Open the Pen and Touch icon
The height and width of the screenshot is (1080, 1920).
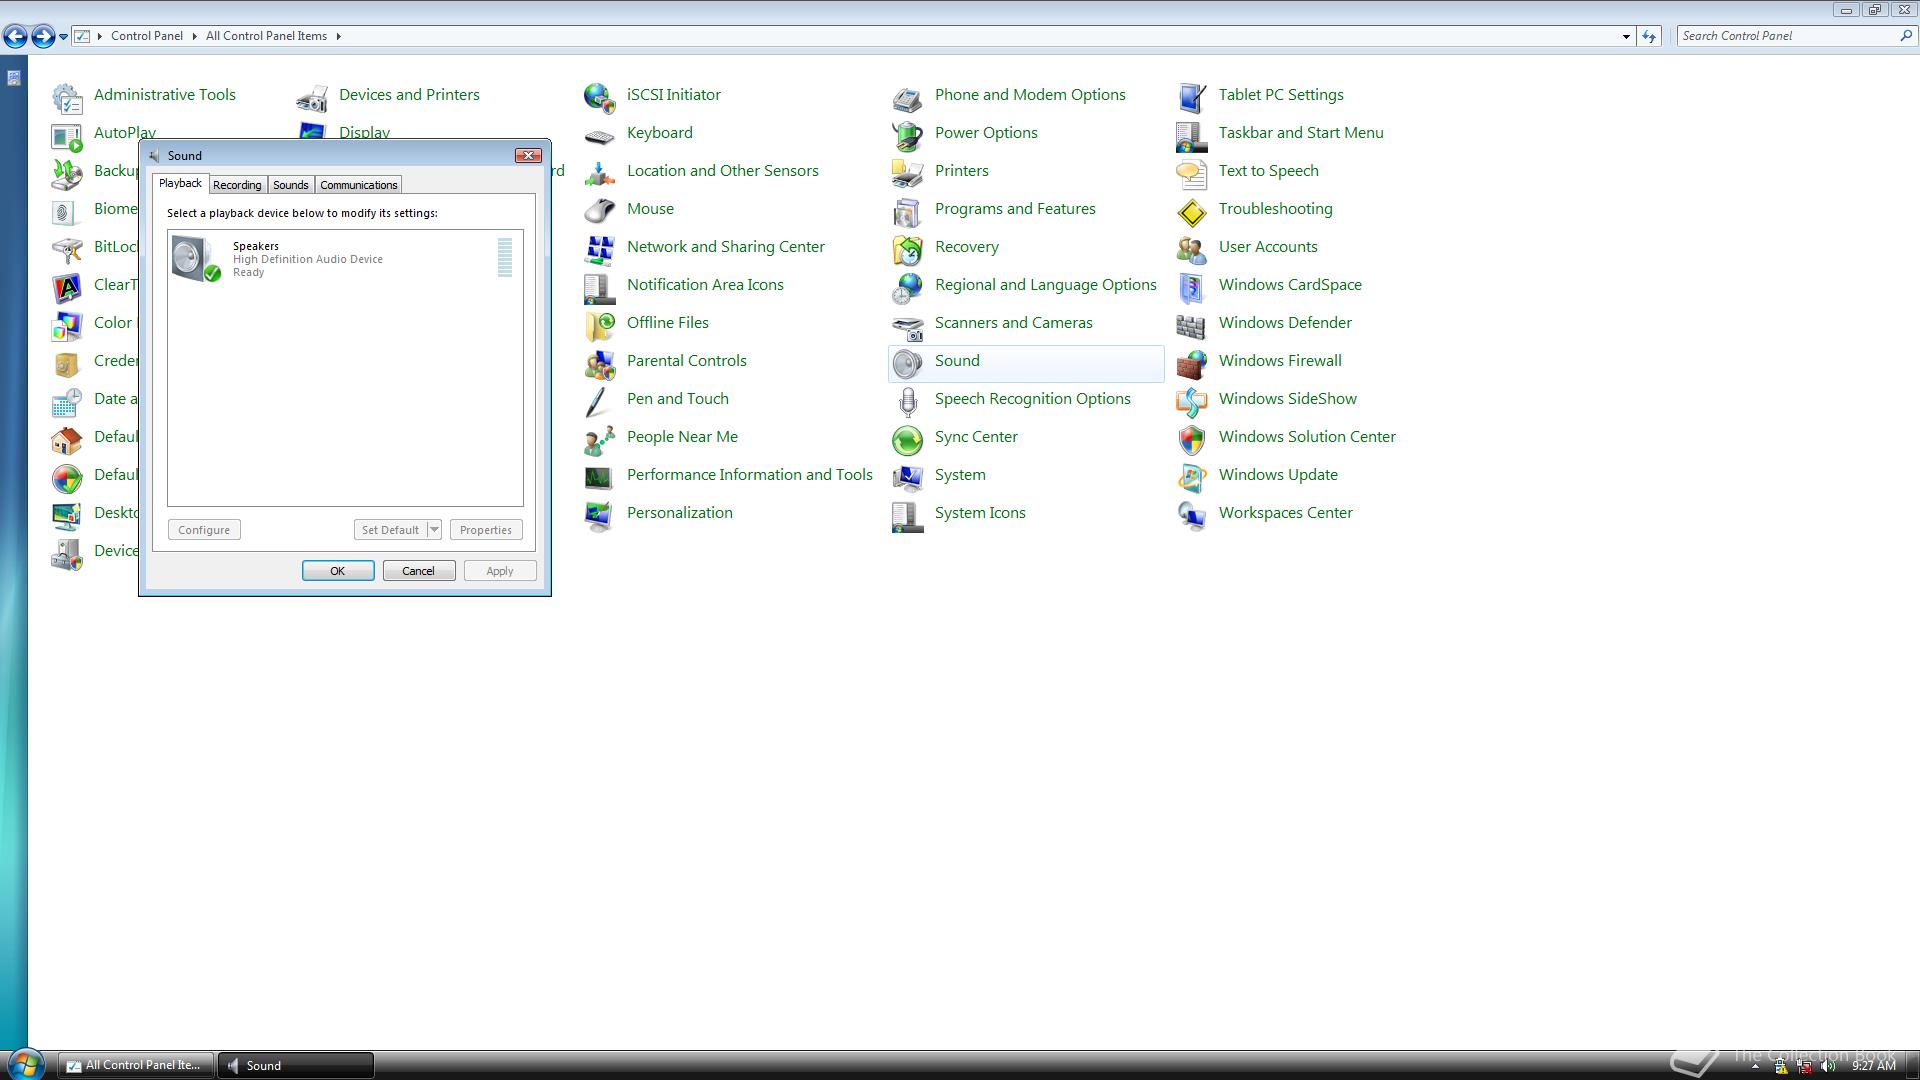tap(597, 402)
